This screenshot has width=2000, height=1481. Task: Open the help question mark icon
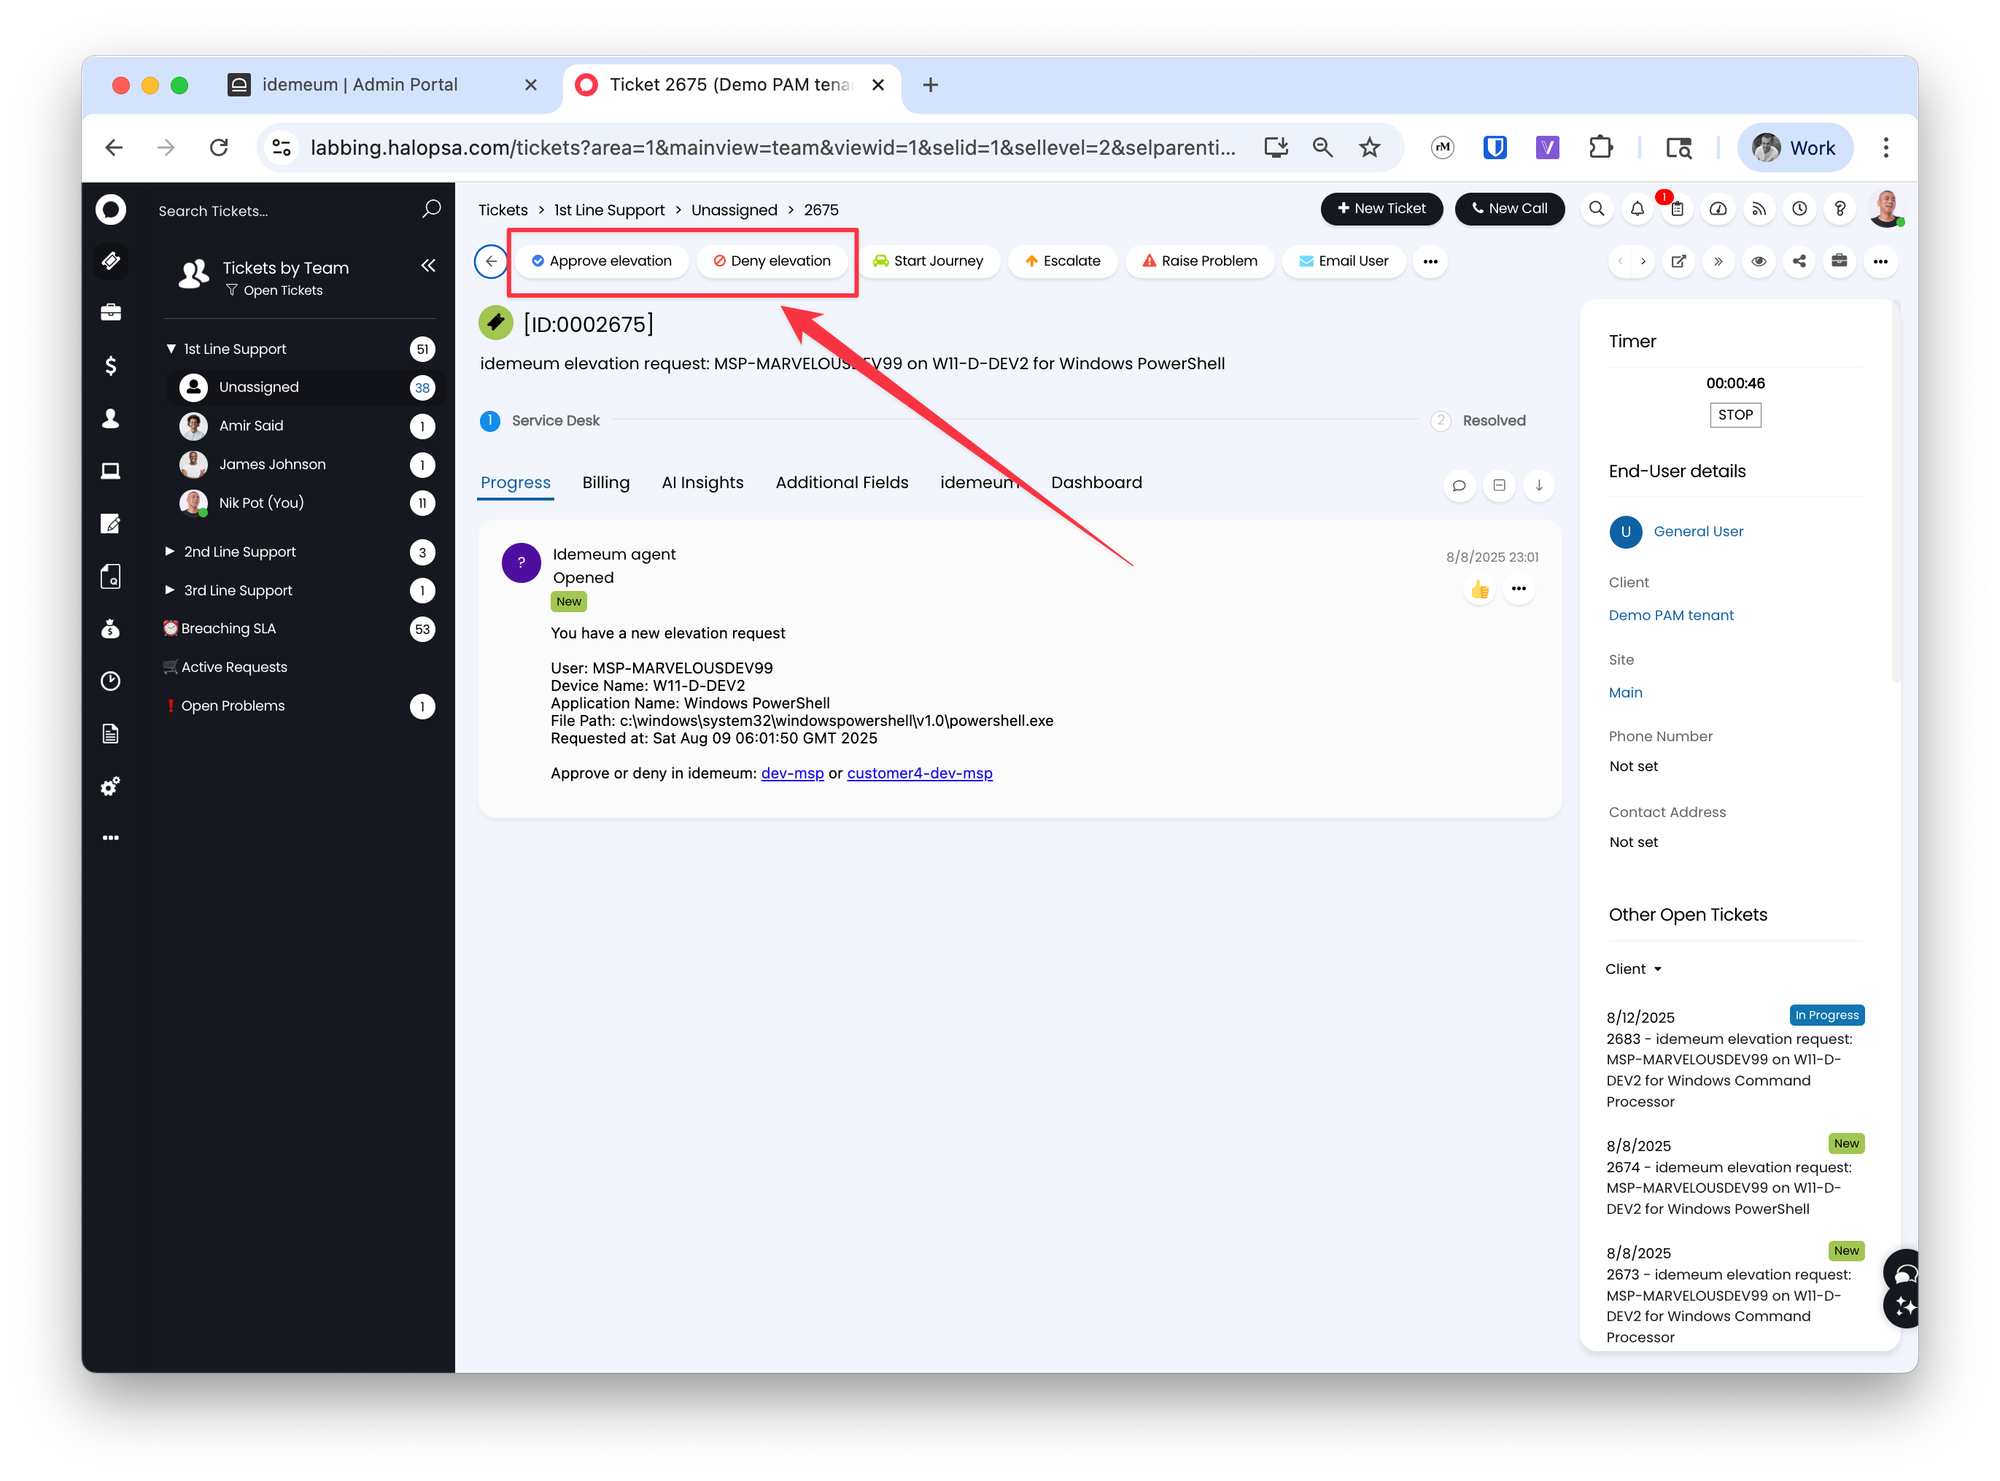click(1840, 209)
